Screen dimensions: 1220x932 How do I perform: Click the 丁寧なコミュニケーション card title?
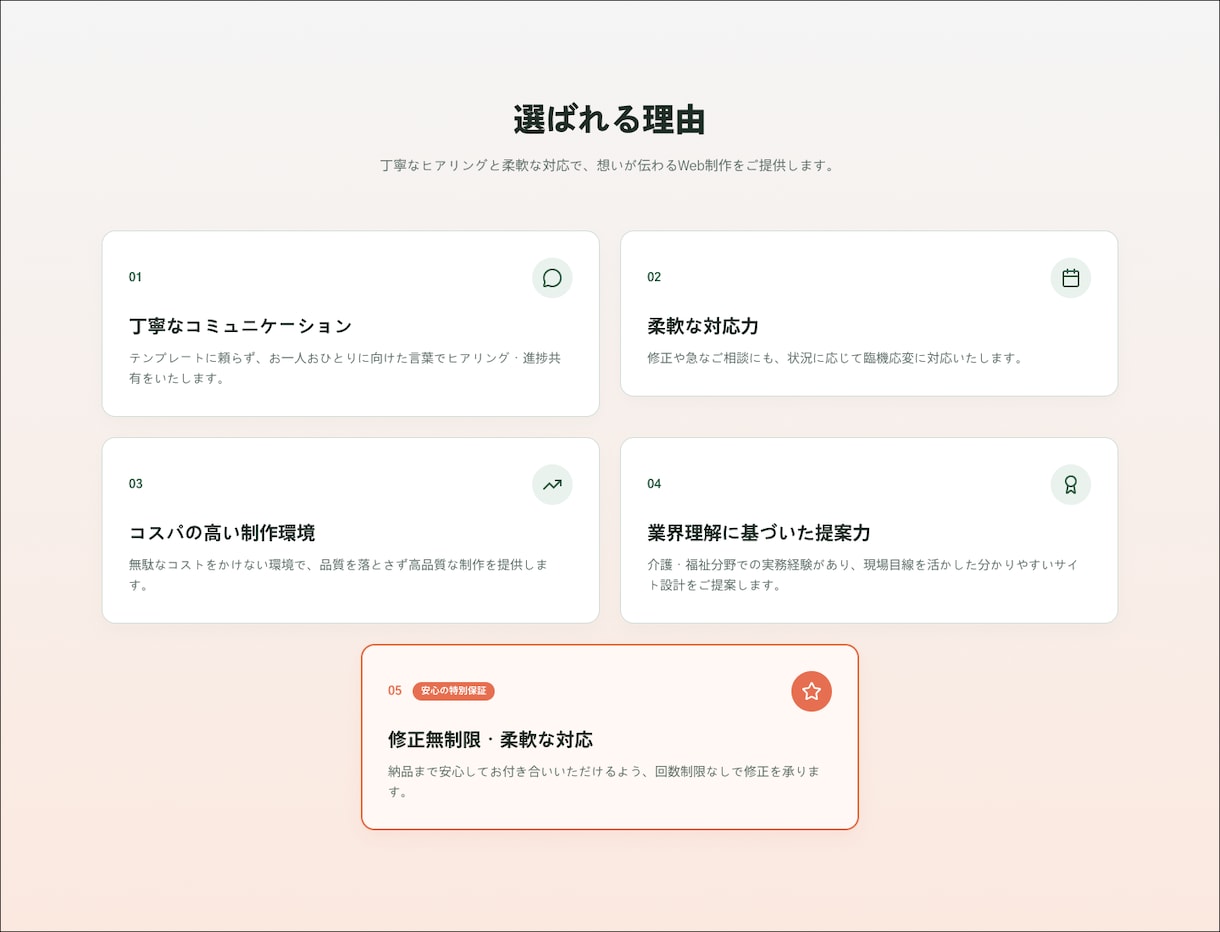[x=241, y=326]
